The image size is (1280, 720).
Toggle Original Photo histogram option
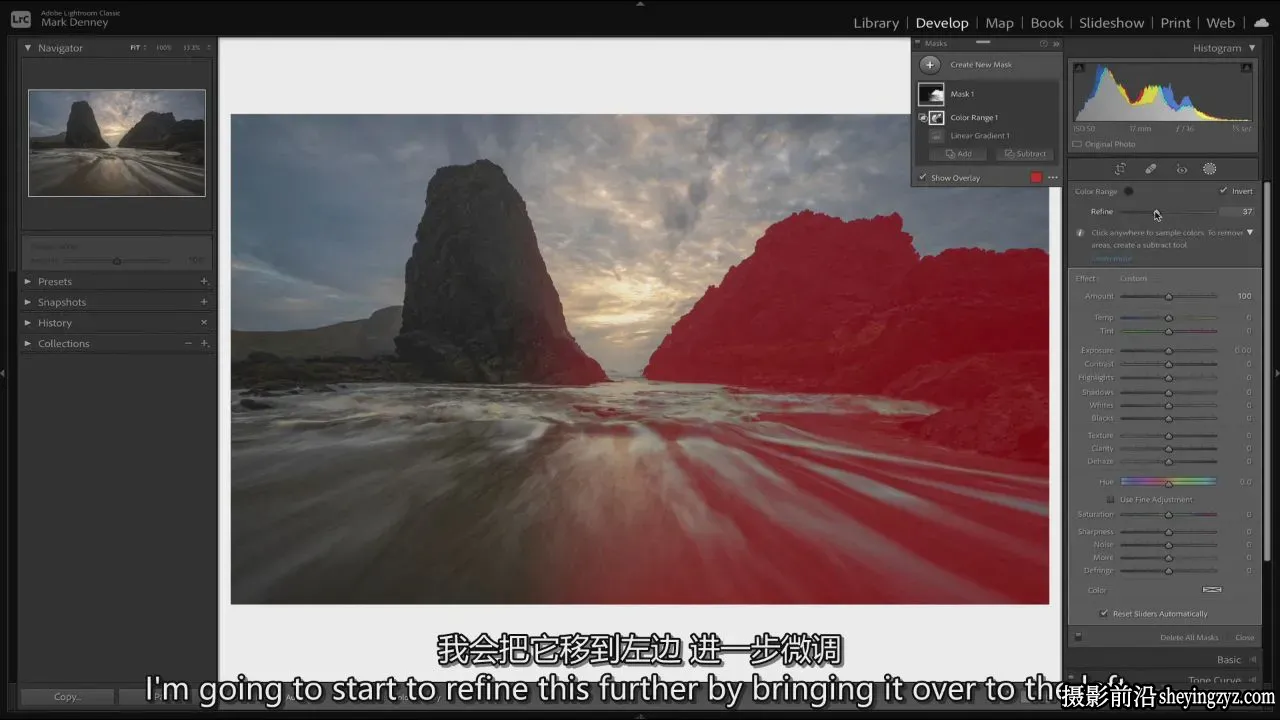[1077, 144]
